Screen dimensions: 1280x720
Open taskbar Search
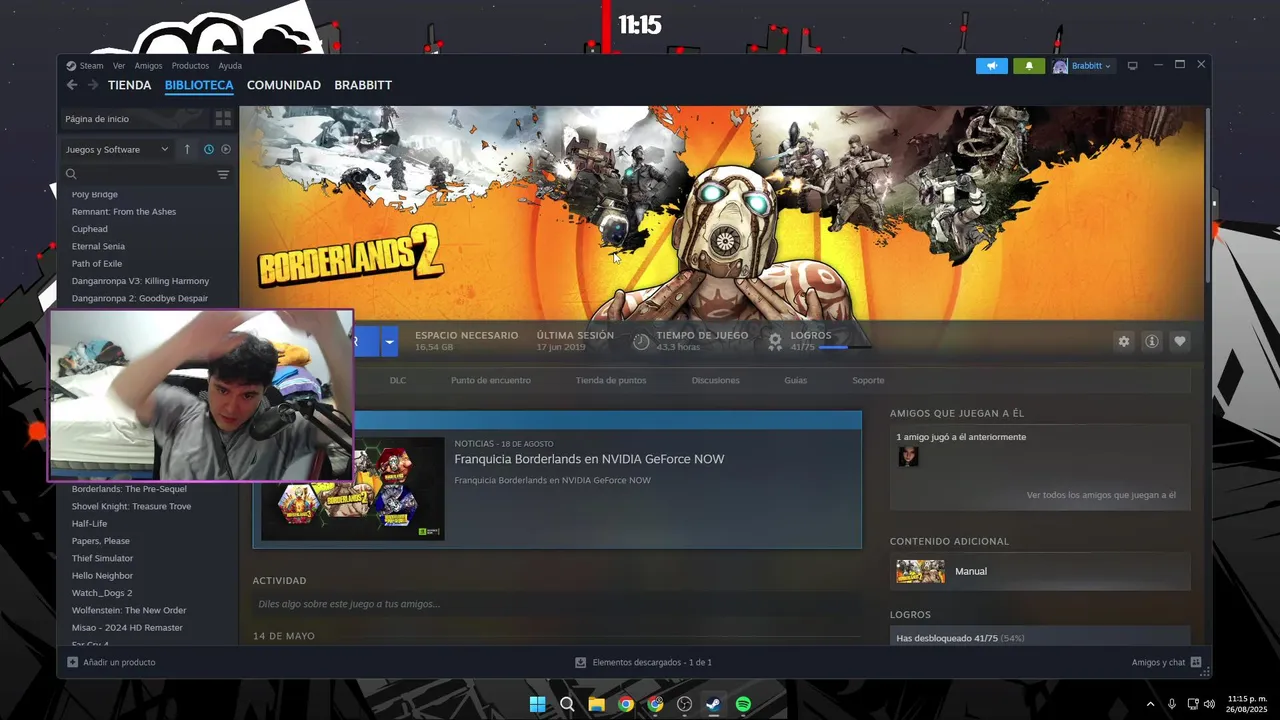click(567, 703)
